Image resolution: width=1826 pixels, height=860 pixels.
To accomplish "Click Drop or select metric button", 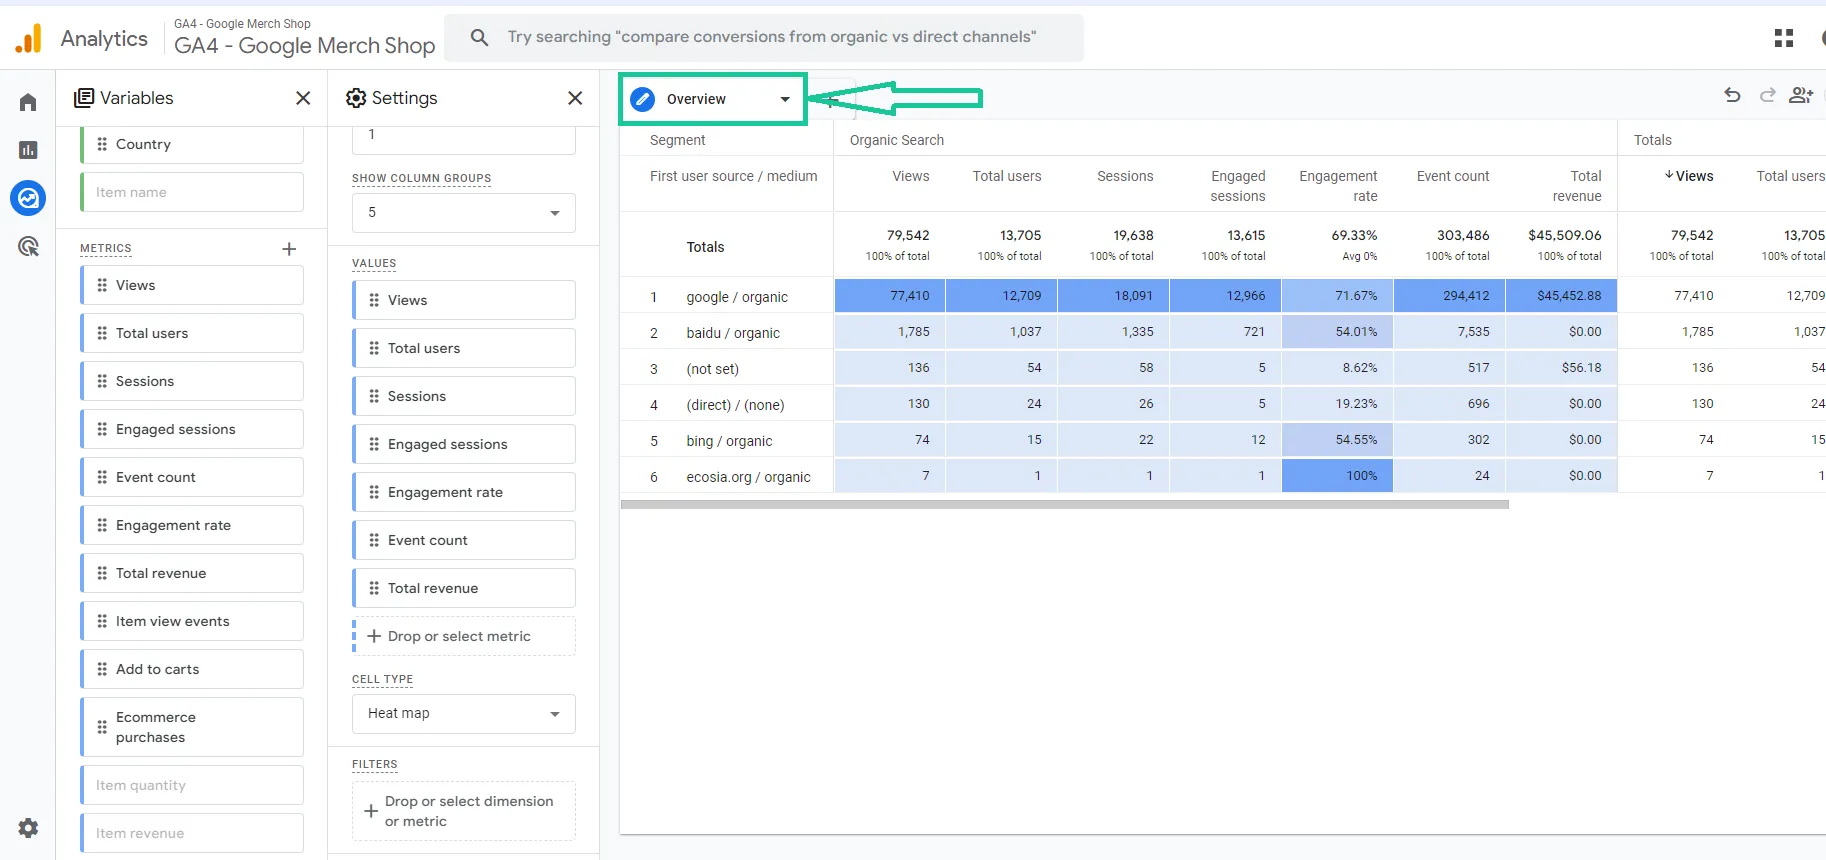I will [464, 636].
